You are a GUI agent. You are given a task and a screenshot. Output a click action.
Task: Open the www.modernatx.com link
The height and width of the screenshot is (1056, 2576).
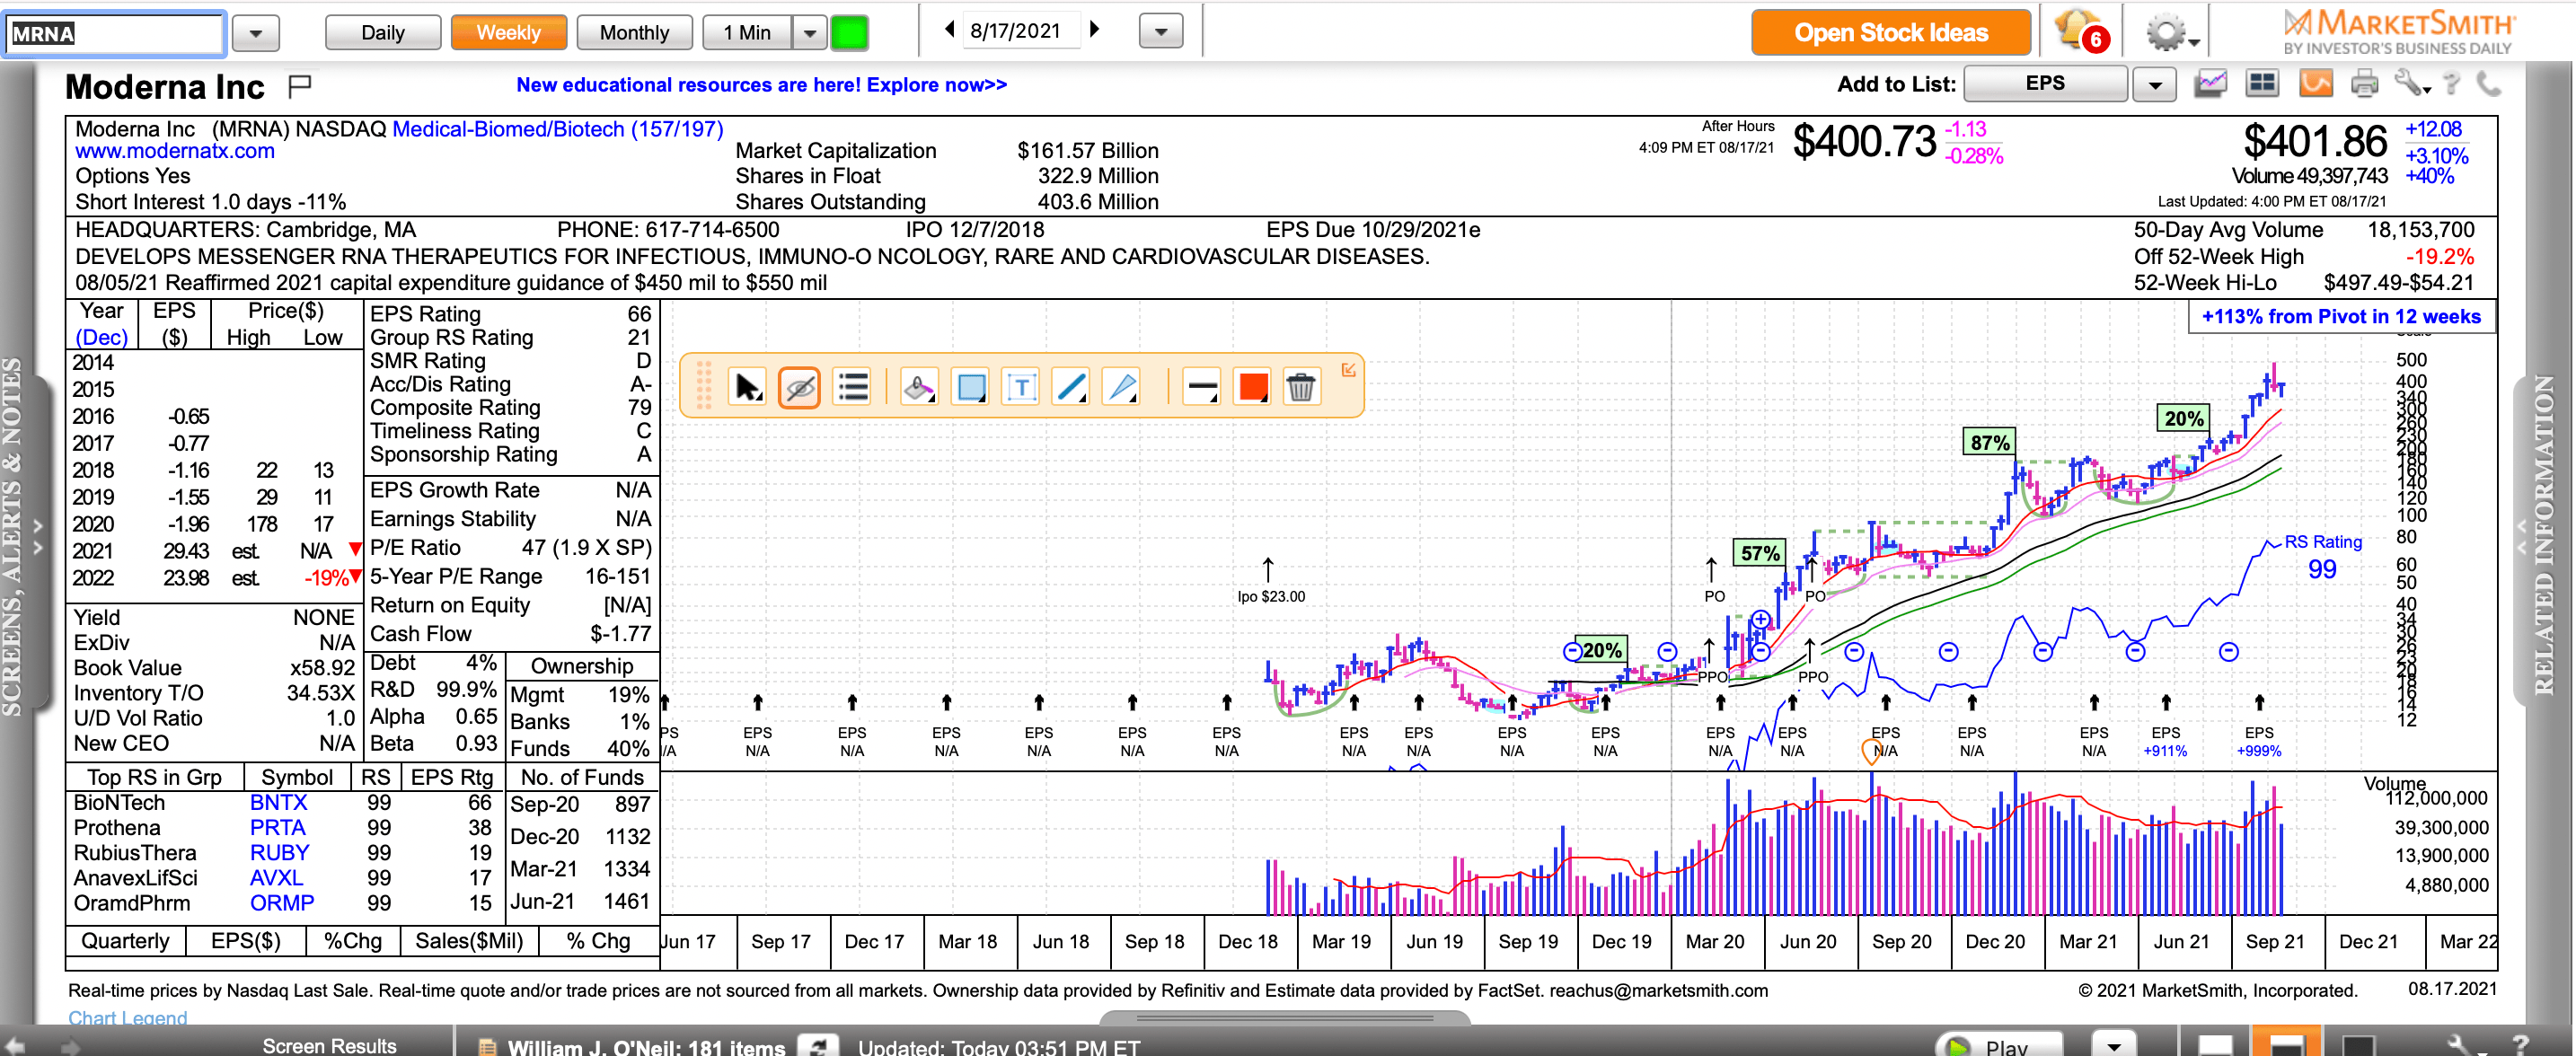[x=175, y=151]
